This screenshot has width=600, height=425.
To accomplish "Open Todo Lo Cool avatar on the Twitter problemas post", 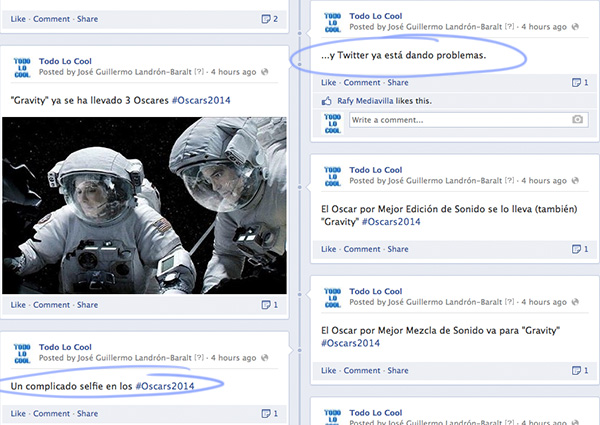I will [x=333, y=23].
